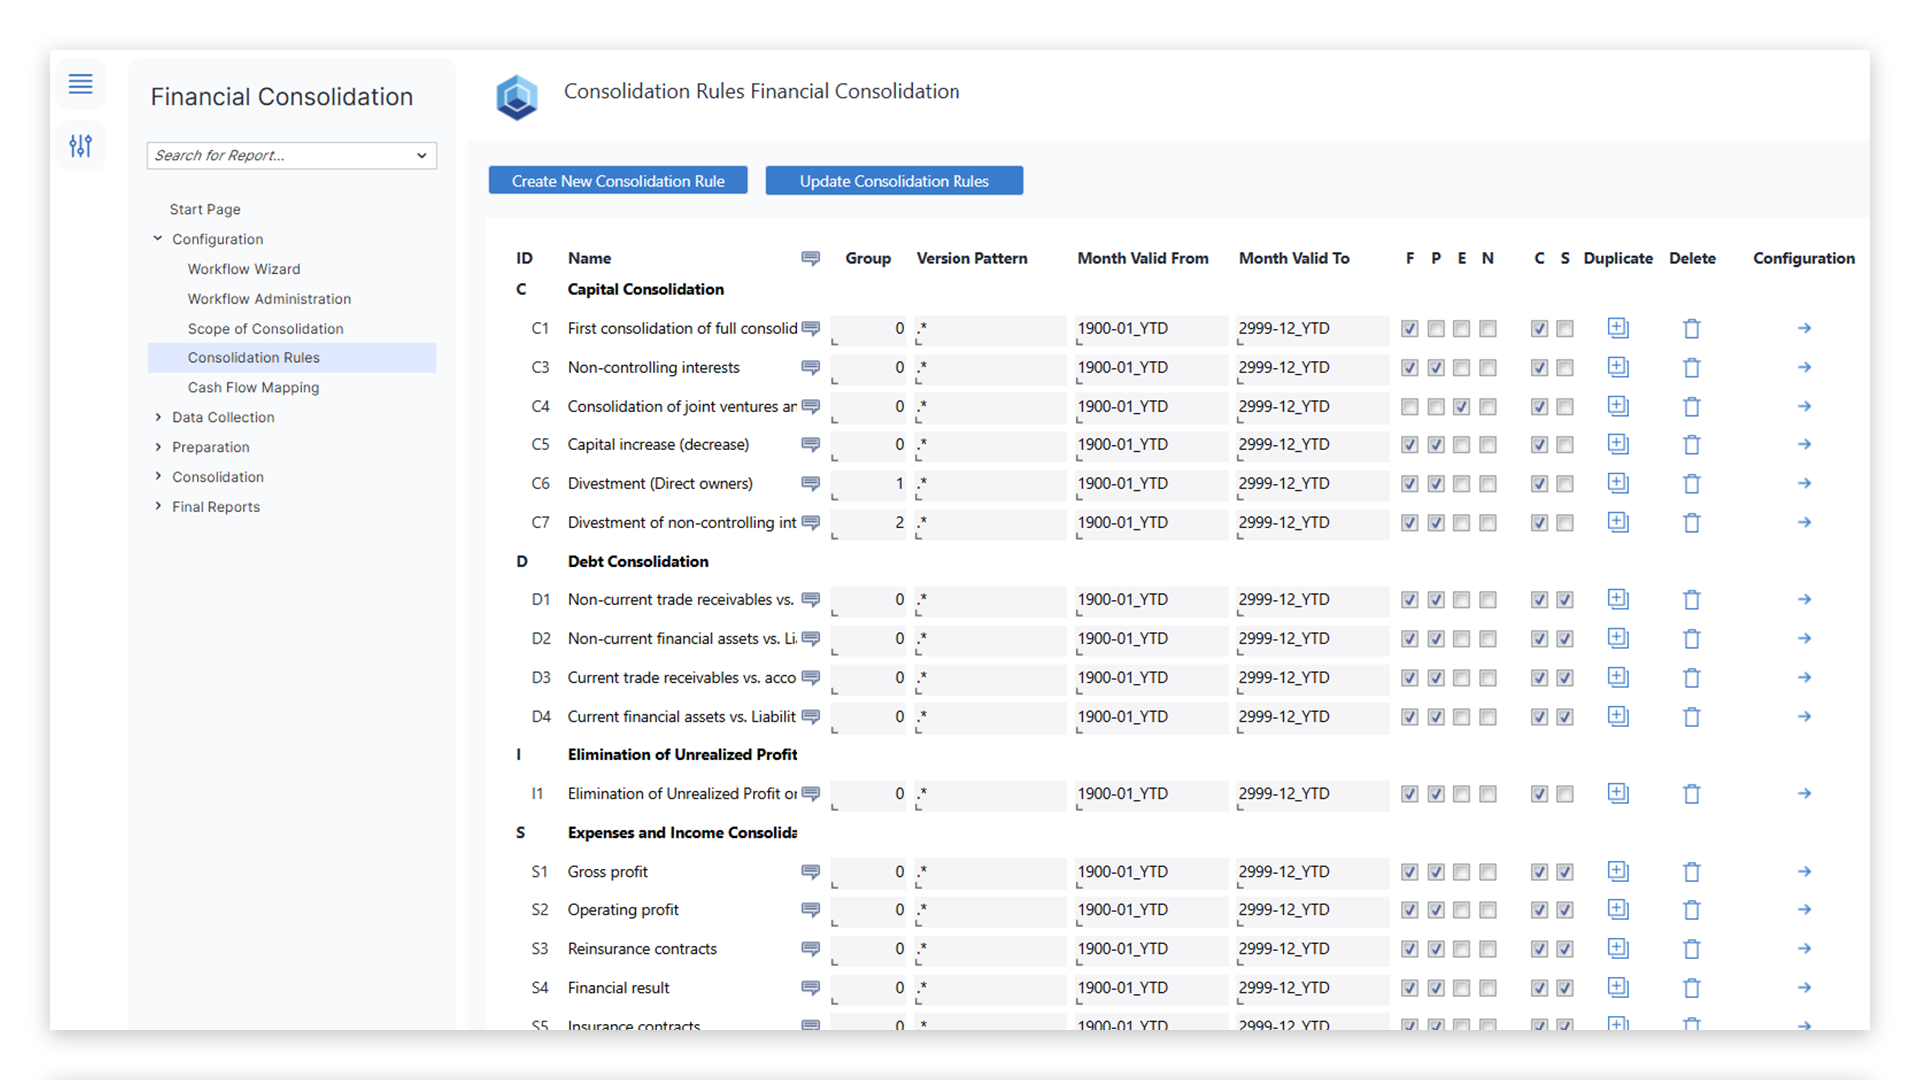1920x1080 pixels.
Task: Open configuration arrow for S1 Gross profit
Action: [1805, 871]
